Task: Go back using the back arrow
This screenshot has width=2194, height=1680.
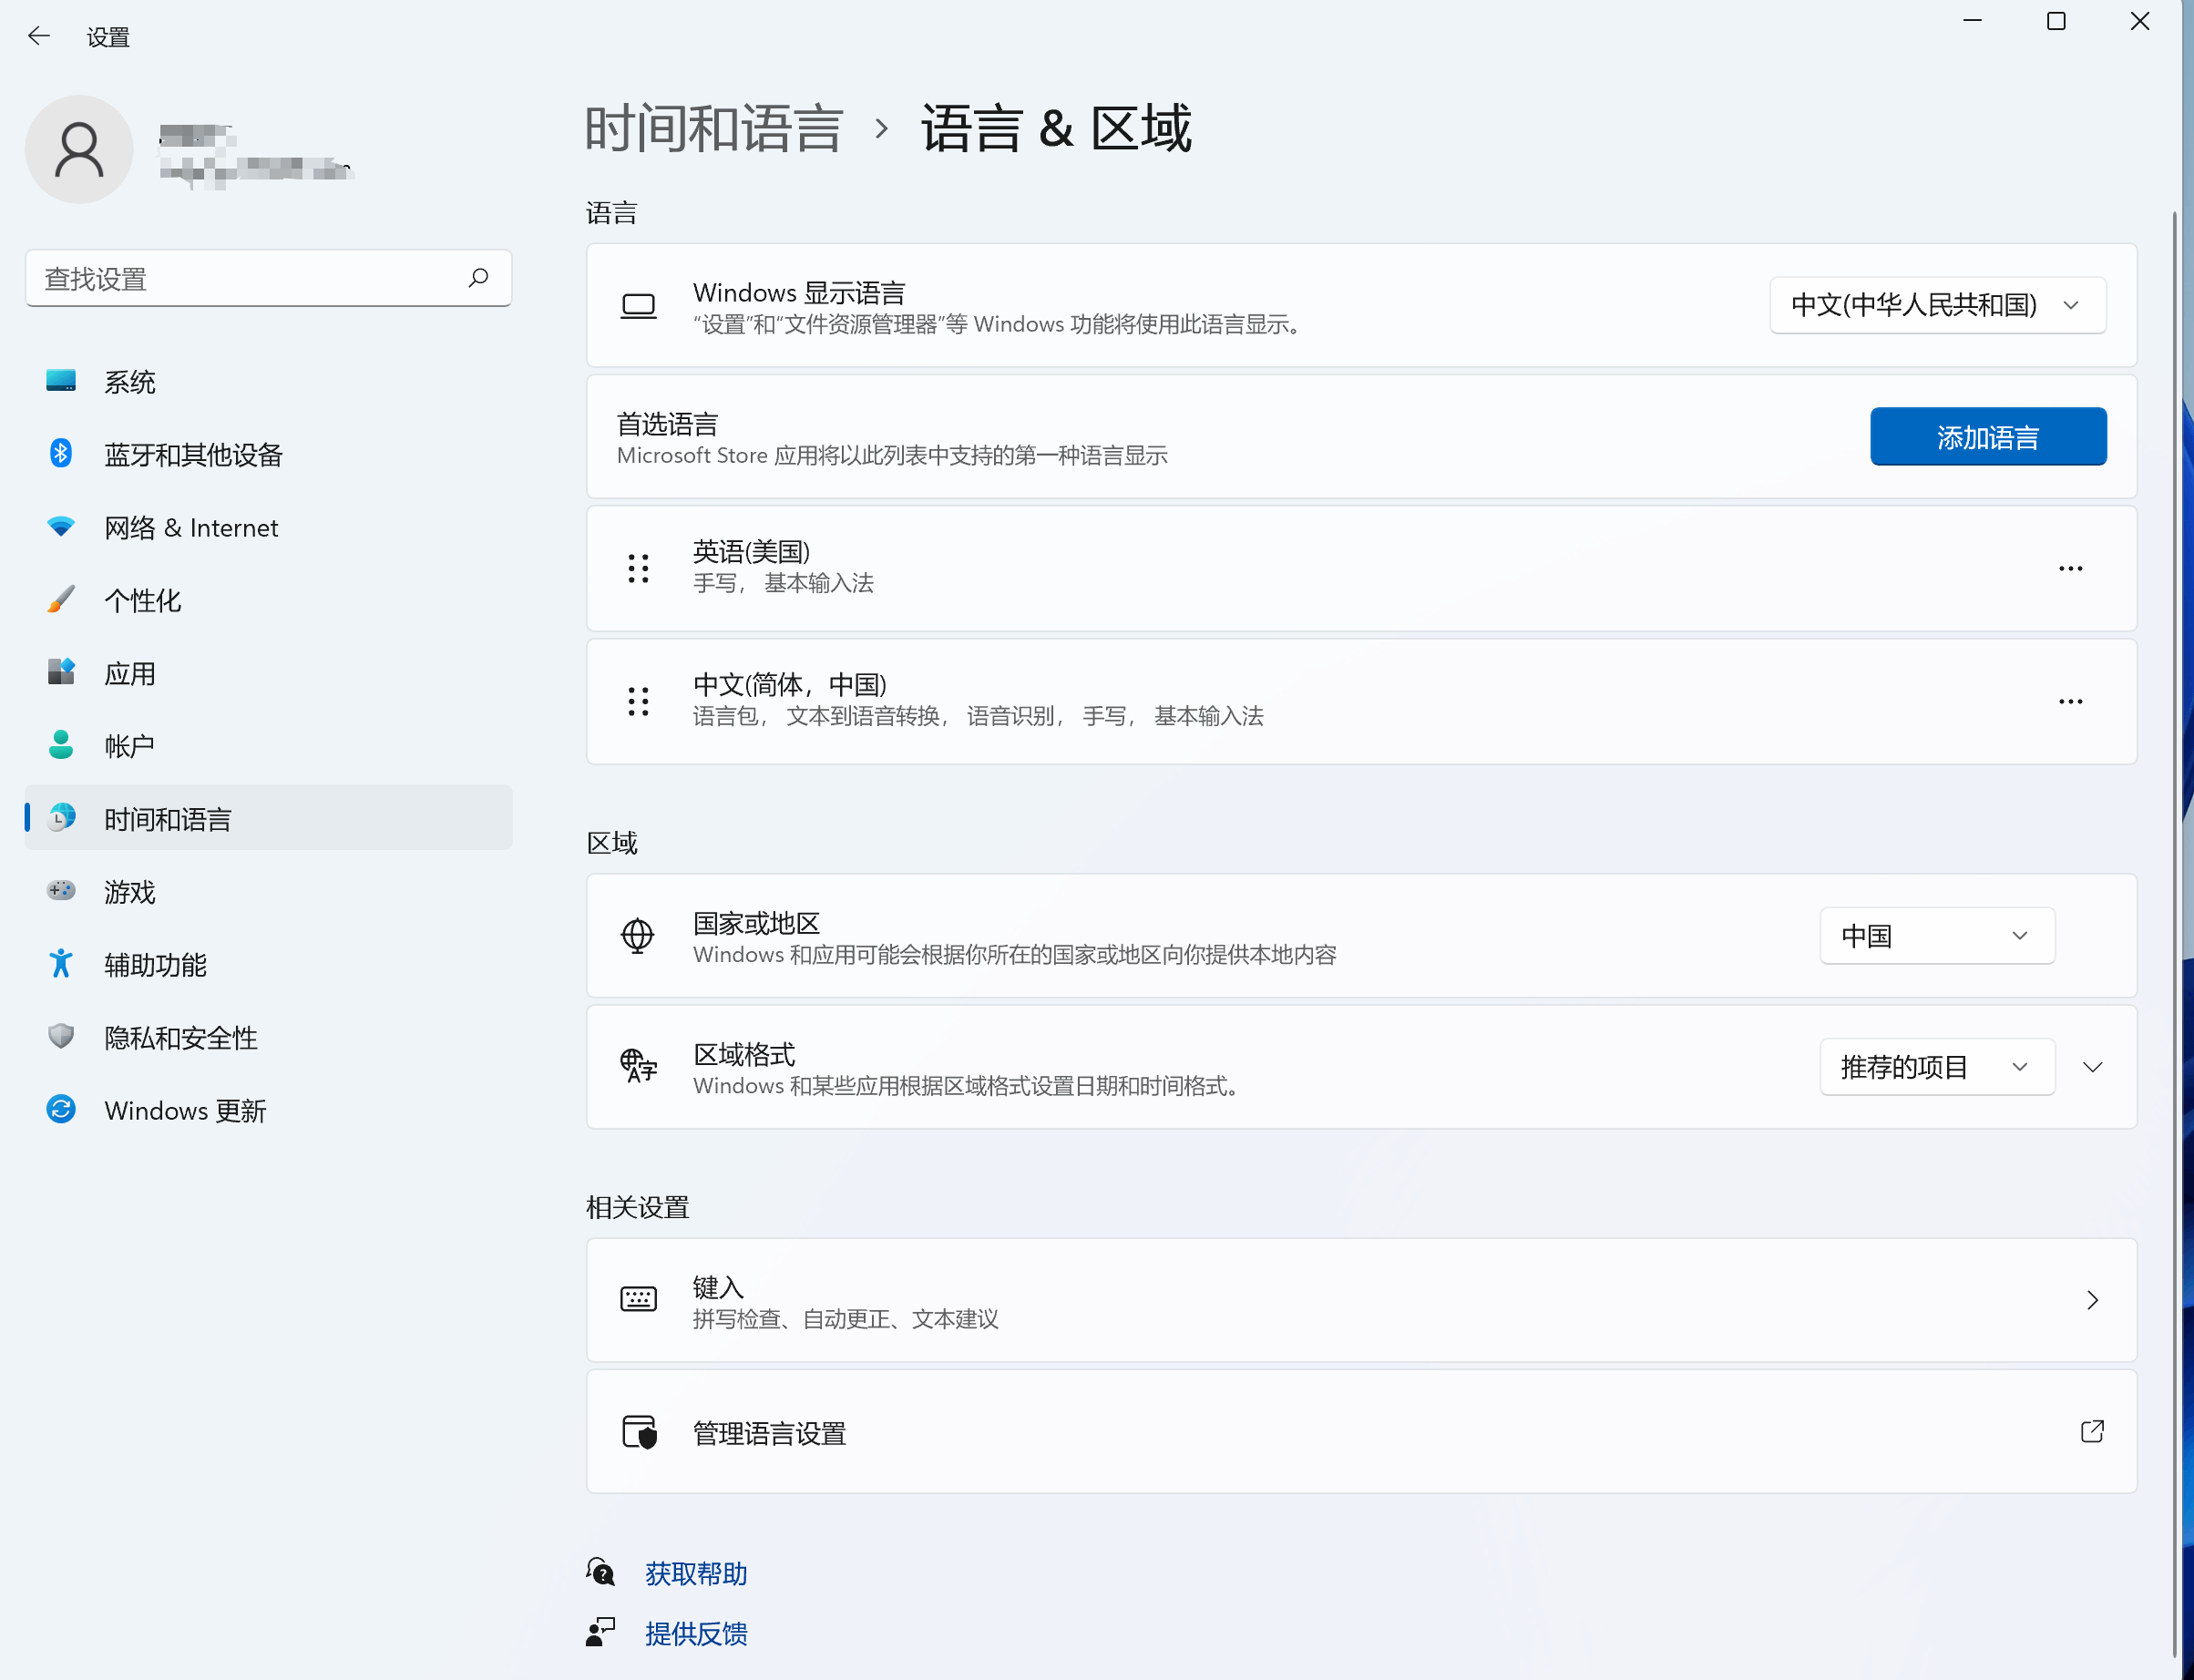Action: point(39,37)
